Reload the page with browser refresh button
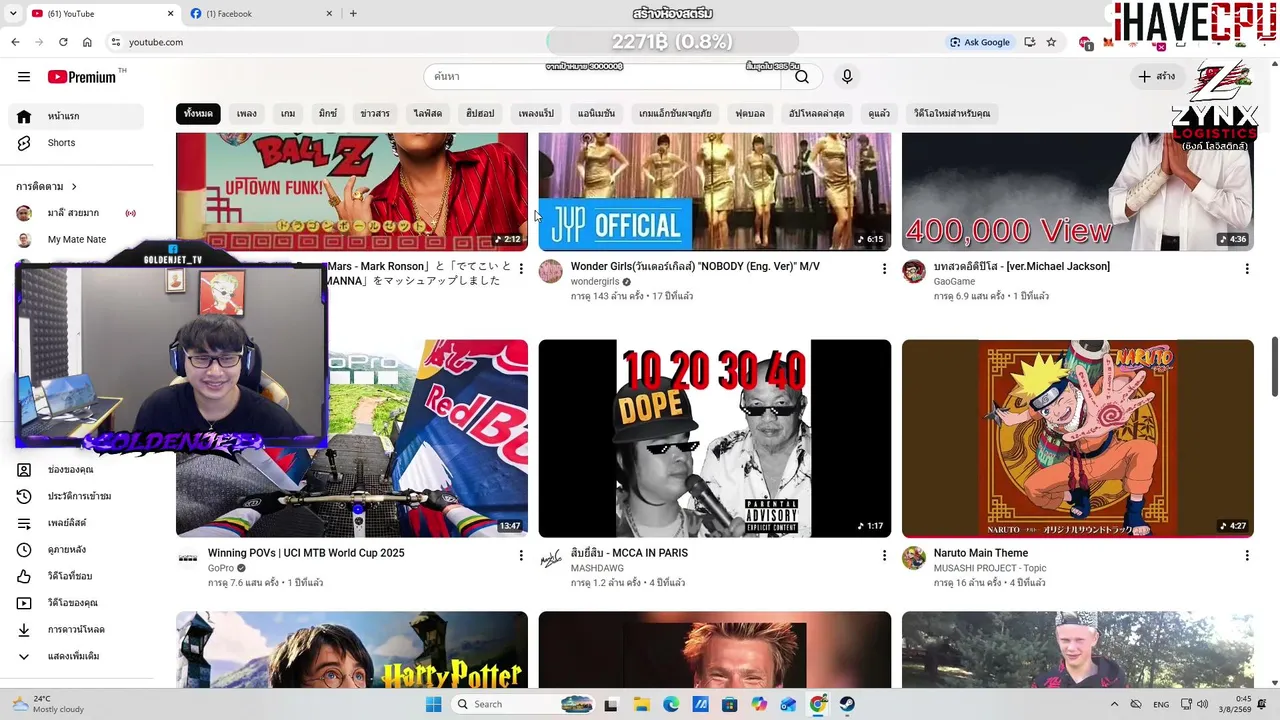1280x720 pixels. (x=63, y=42)
